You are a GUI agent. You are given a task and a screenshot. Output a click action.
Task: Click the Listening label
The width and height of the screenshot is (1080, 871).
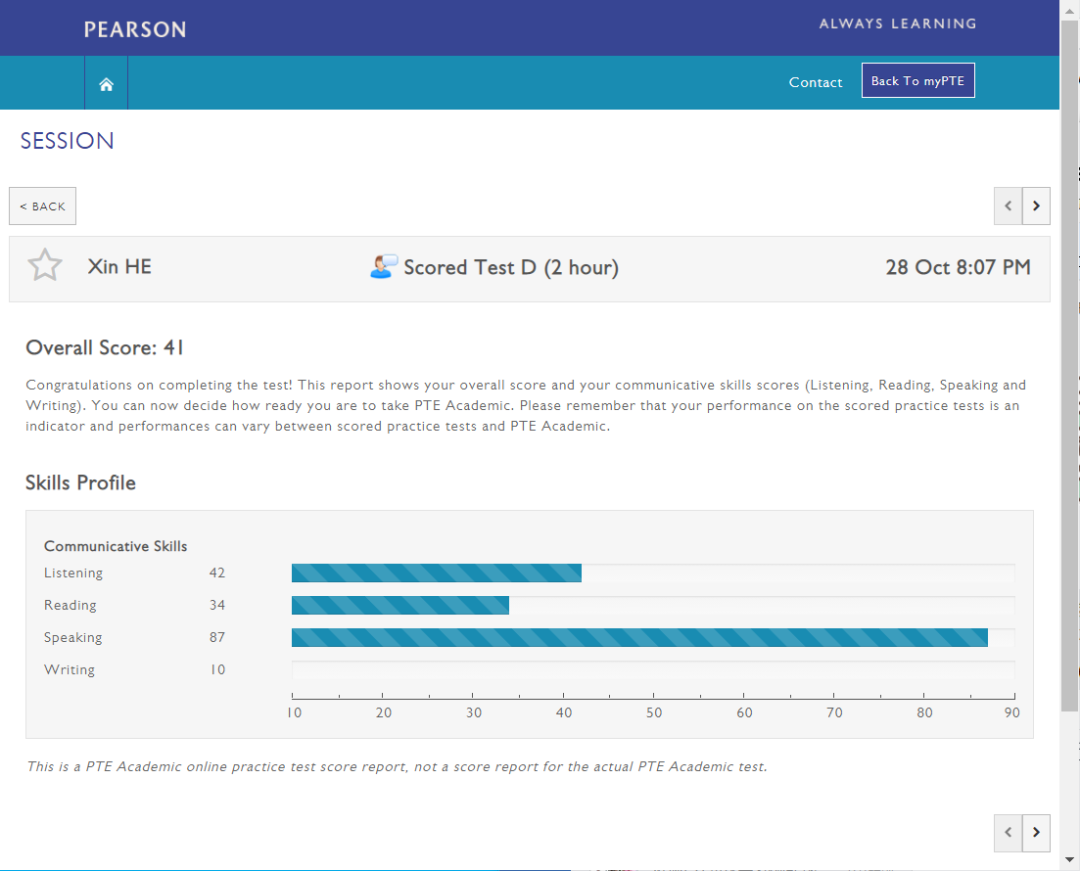pyautogui.click(x=73, y=573)
